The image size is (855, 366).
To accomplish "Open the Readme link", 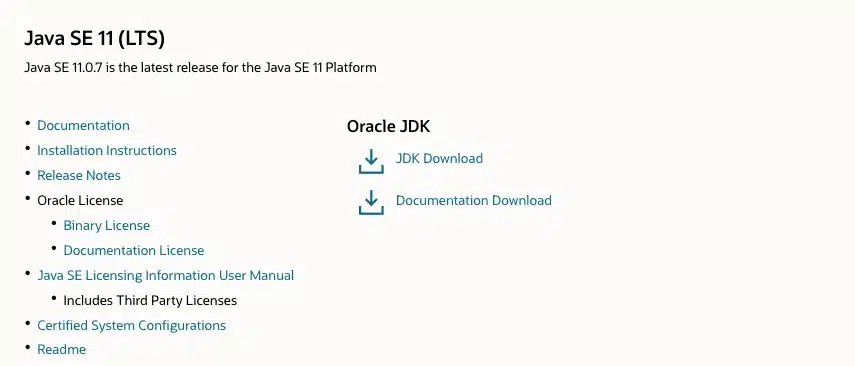I will tap(62, 350).
